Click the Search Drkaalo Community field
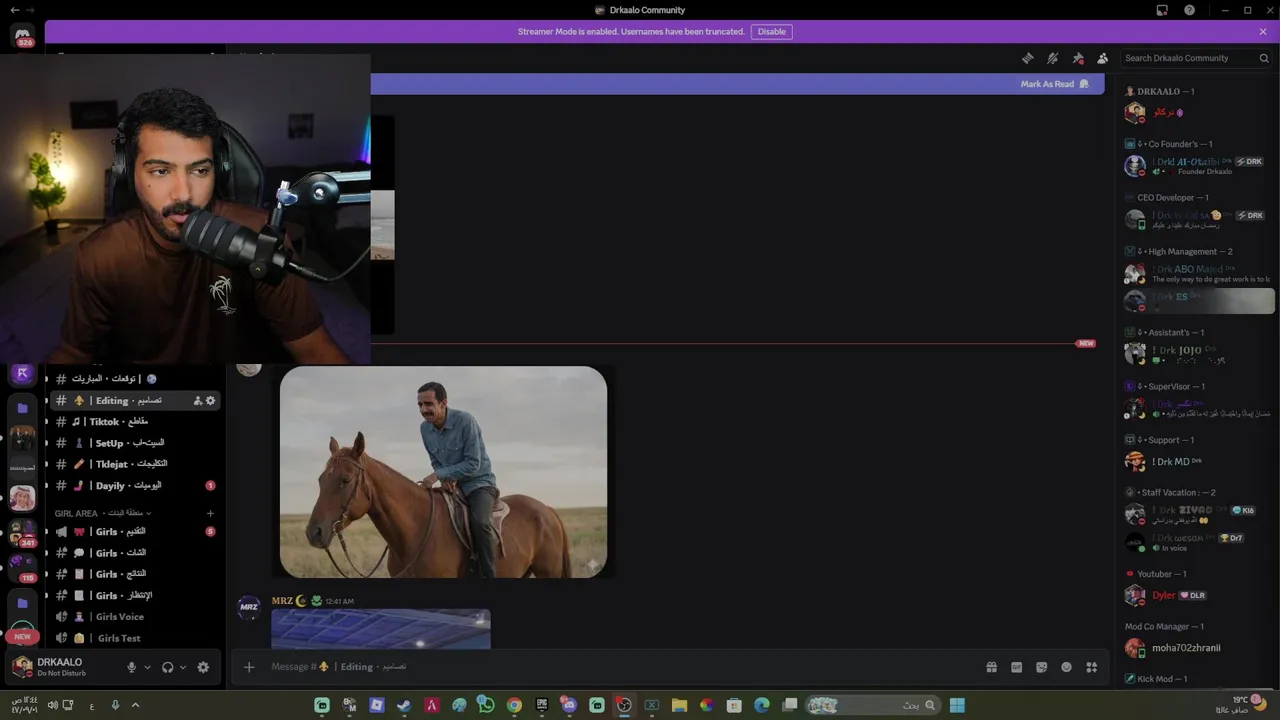Image resolution: width=1280 pixels, height=720 pixels. pos(1196,58)
